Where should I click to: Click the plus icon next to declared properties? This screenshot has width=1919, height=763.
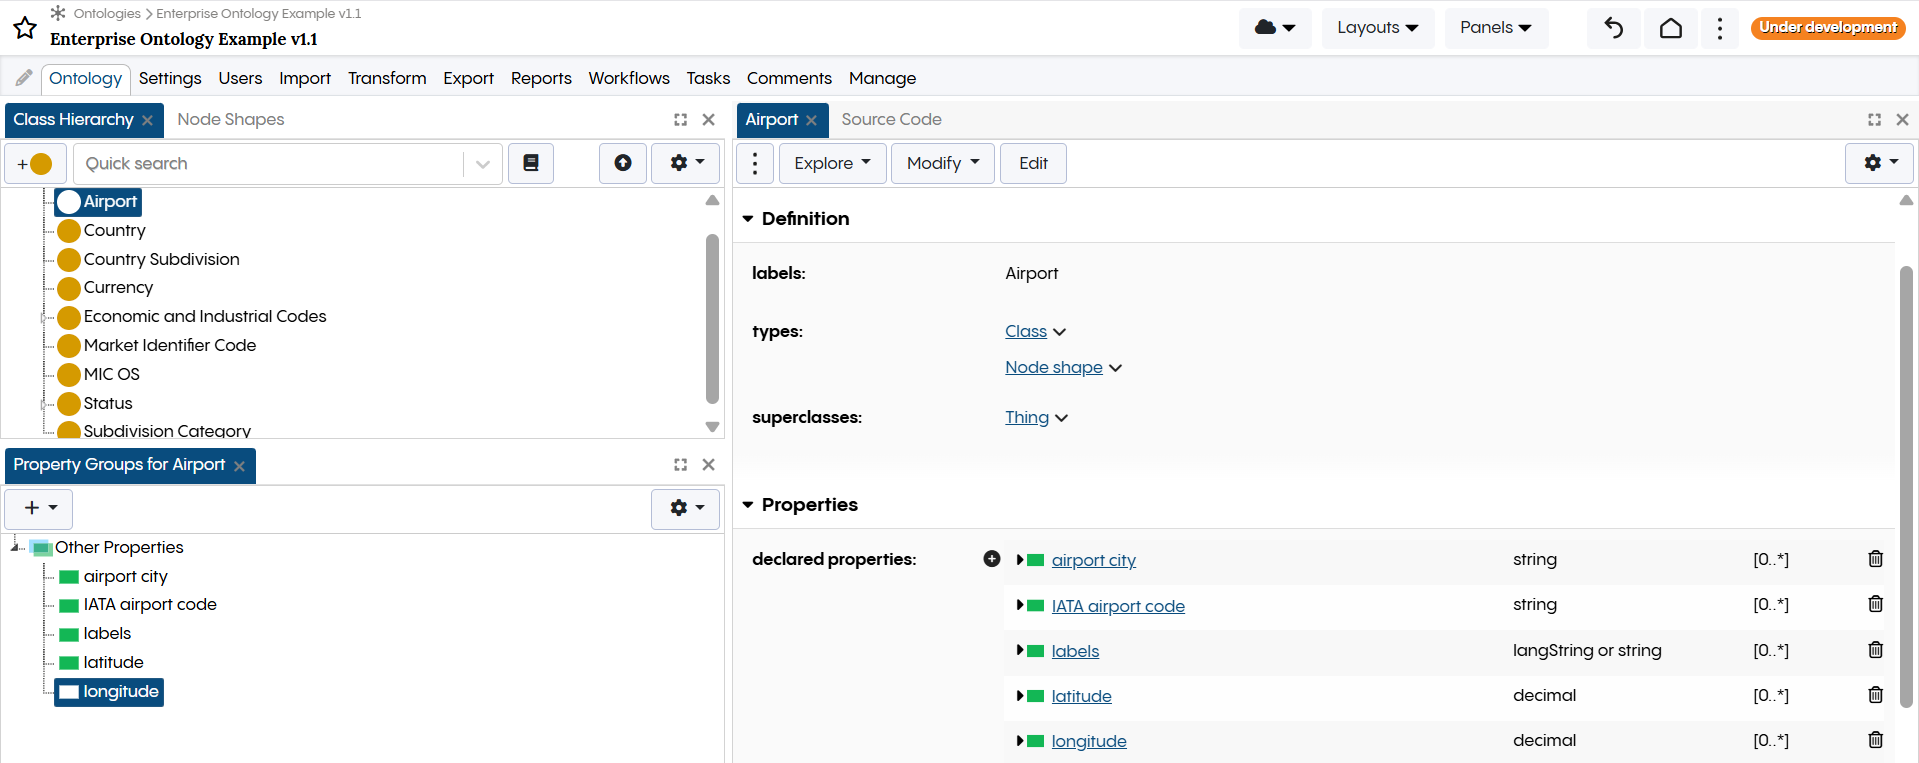click(991, 559)
